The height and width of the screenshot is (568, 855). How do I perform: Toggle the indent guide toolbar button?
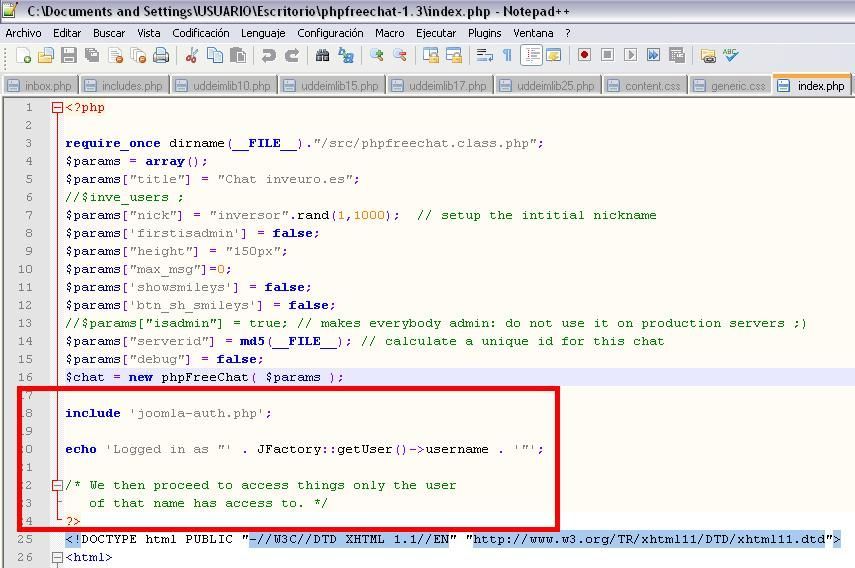coord(531,55)
